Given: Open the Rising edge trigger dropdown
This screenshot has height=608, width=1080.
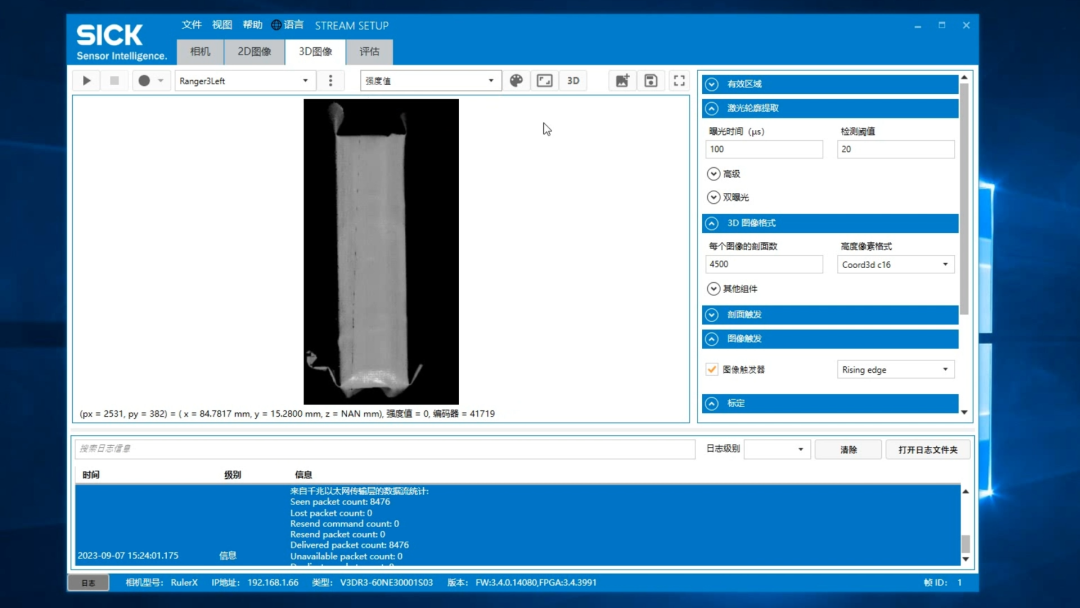Looking at the screenshot, I should tap(895, 370).
